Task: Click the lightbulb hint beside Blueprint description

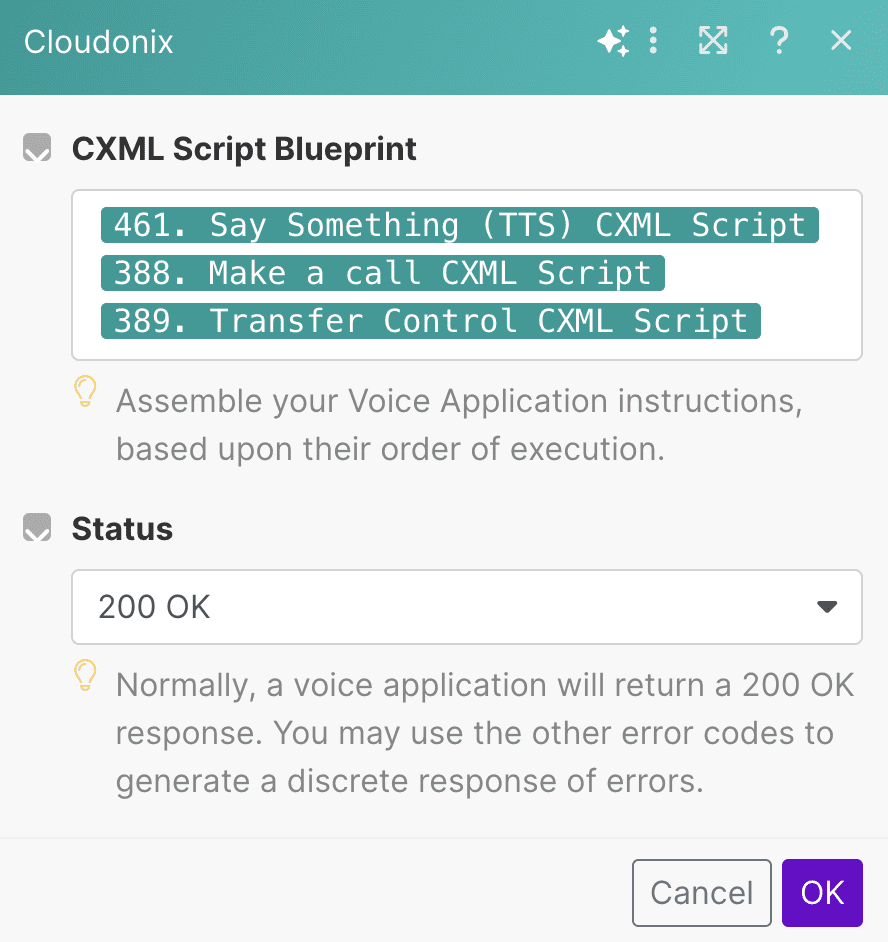Action: [85, 392]
